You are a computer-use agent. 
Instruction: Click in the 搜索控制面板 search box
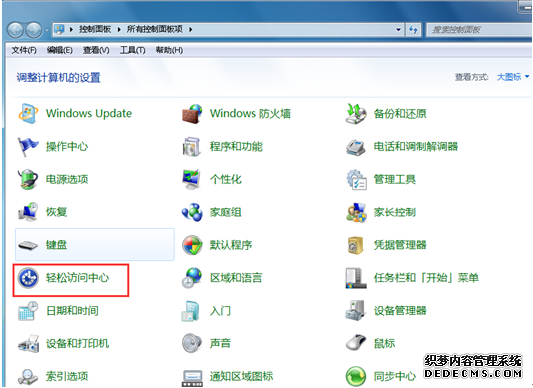pos(479,30)
